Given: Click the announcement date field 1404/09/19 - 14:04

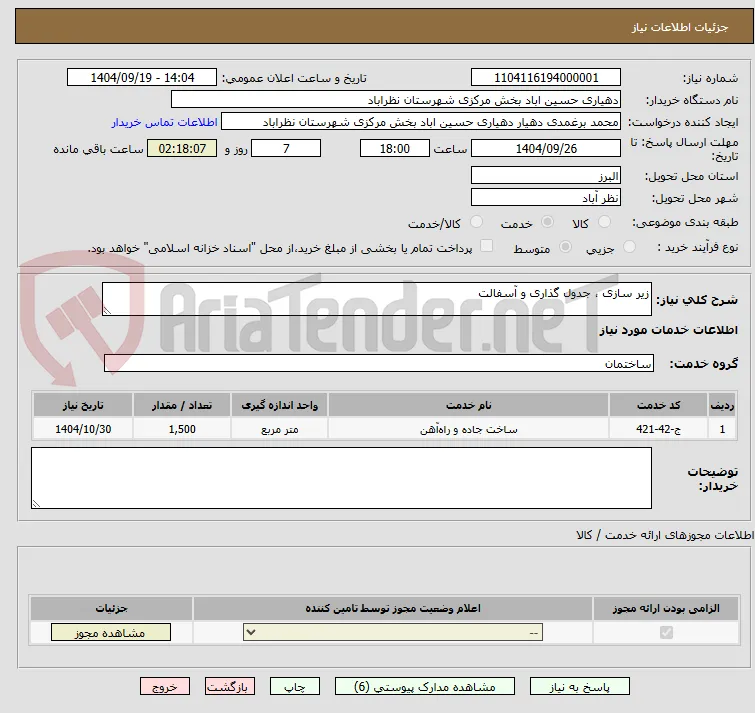Looking at the screenshot, I should click(142, 78).
